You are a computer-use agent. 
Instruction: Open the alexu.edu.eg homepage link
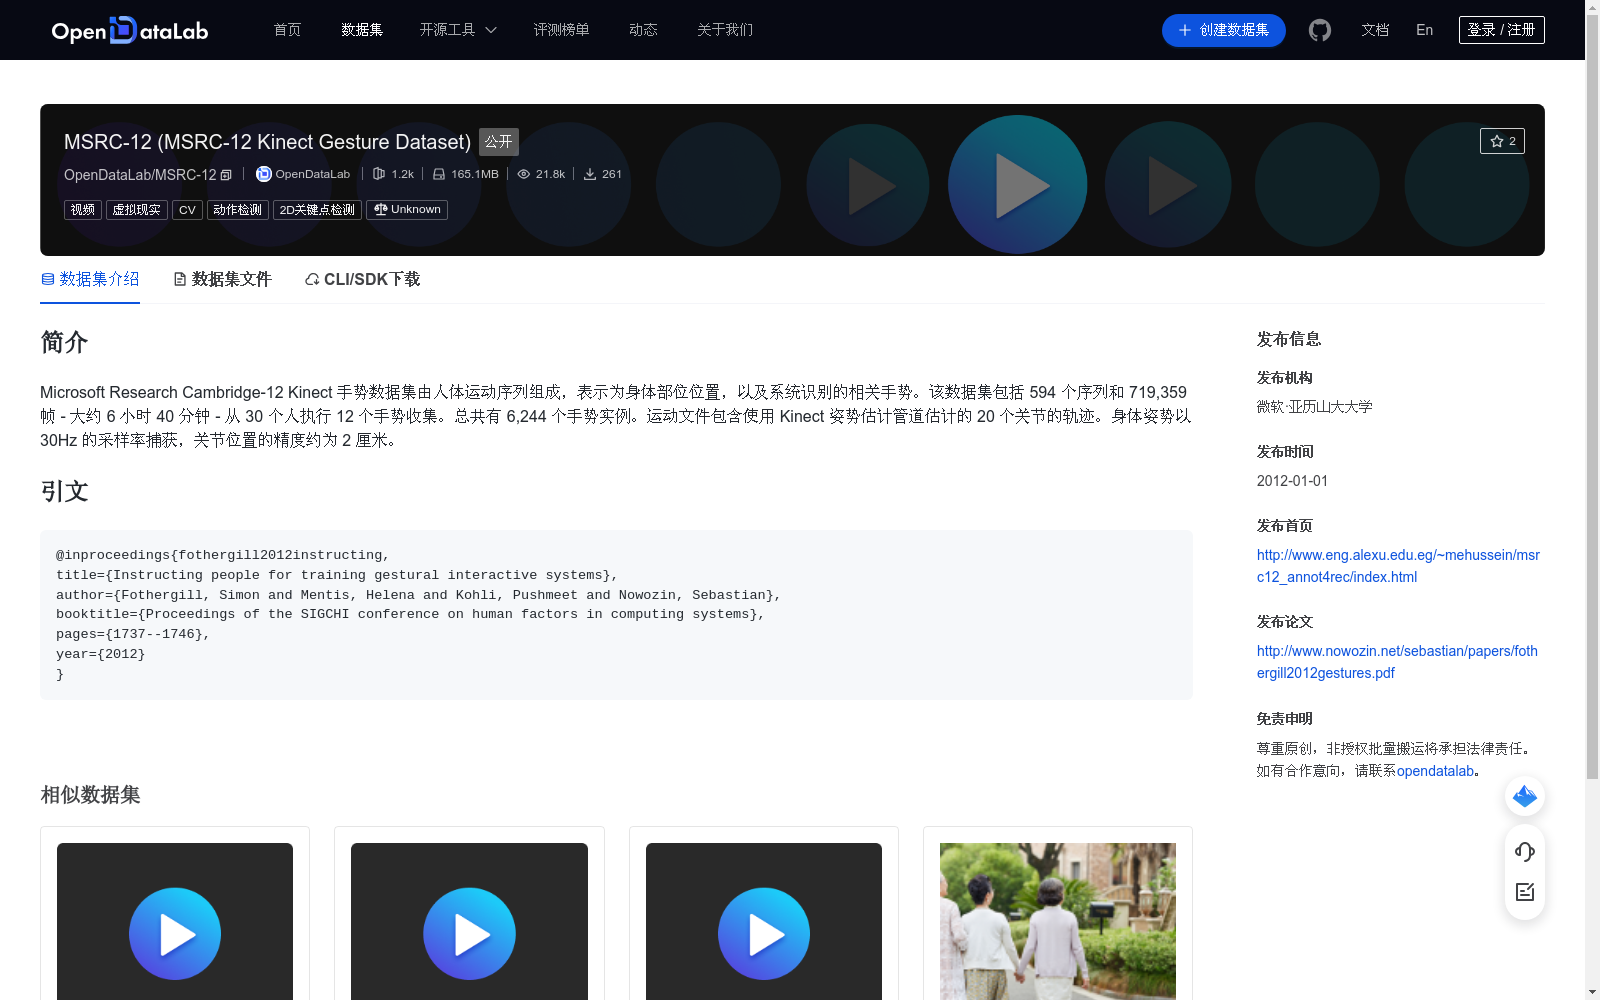1398,566
